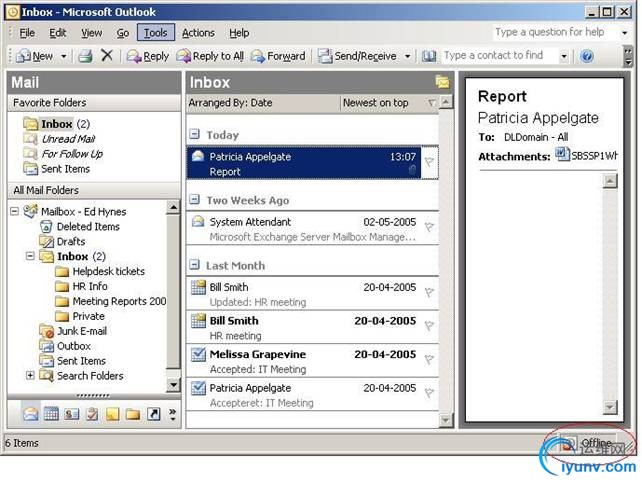This screenshot has width=642, height=483.
Task: Open the Address Book icon
Action: click(x=429, y=56)
